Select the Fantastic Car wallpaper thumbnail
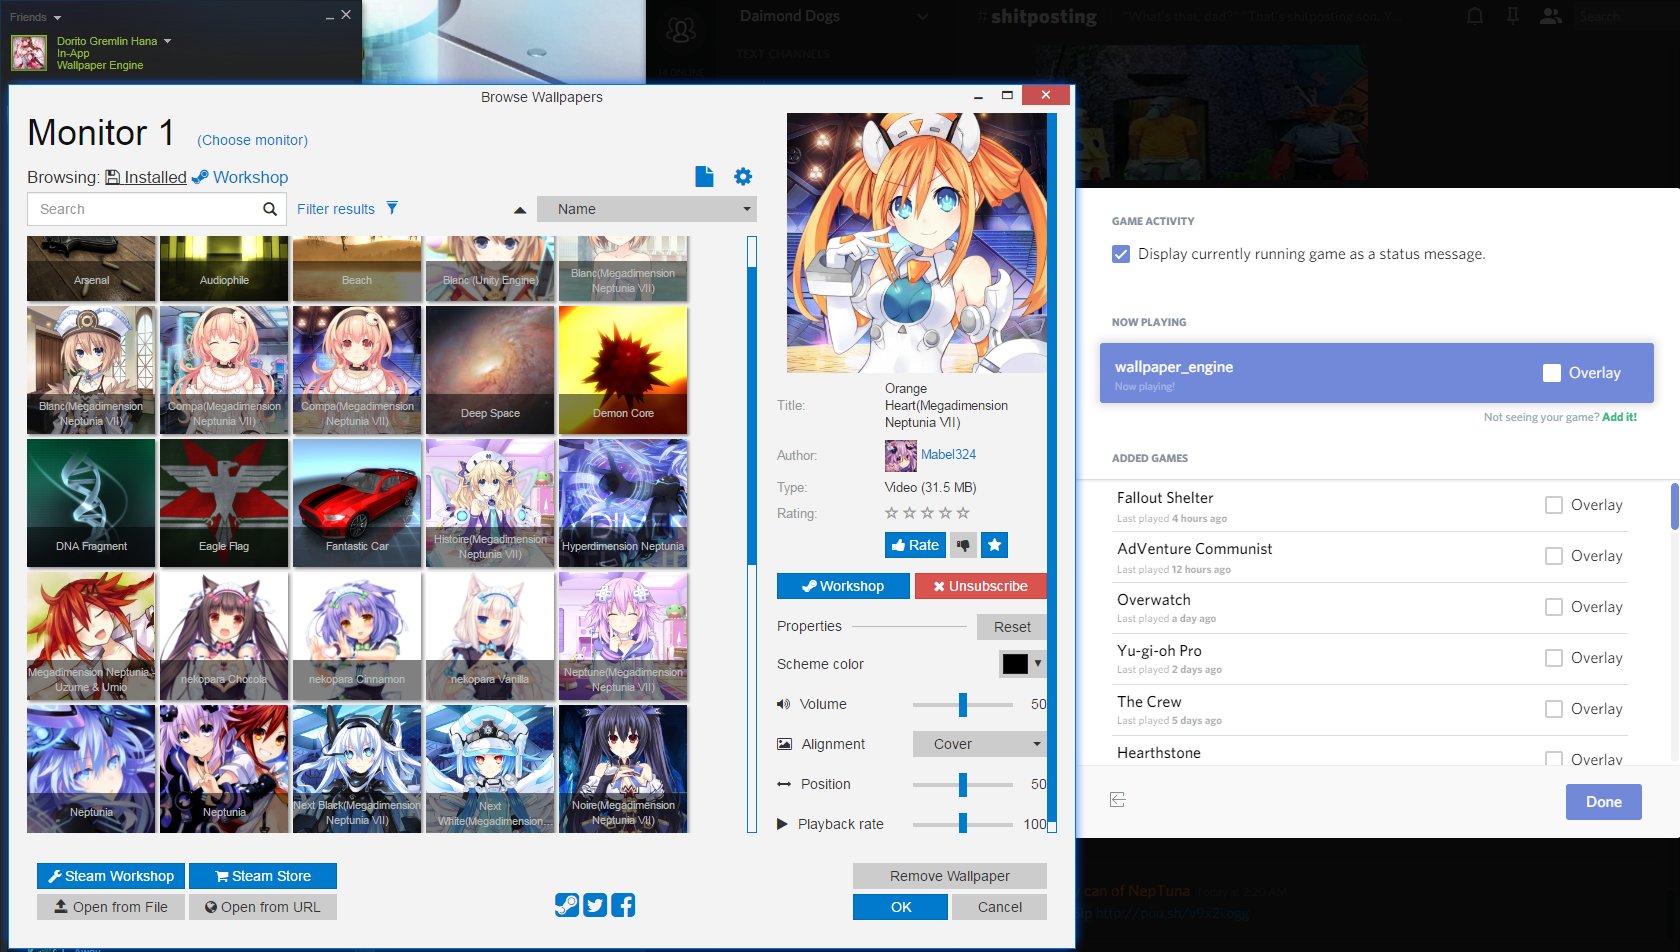 (357, 503)
